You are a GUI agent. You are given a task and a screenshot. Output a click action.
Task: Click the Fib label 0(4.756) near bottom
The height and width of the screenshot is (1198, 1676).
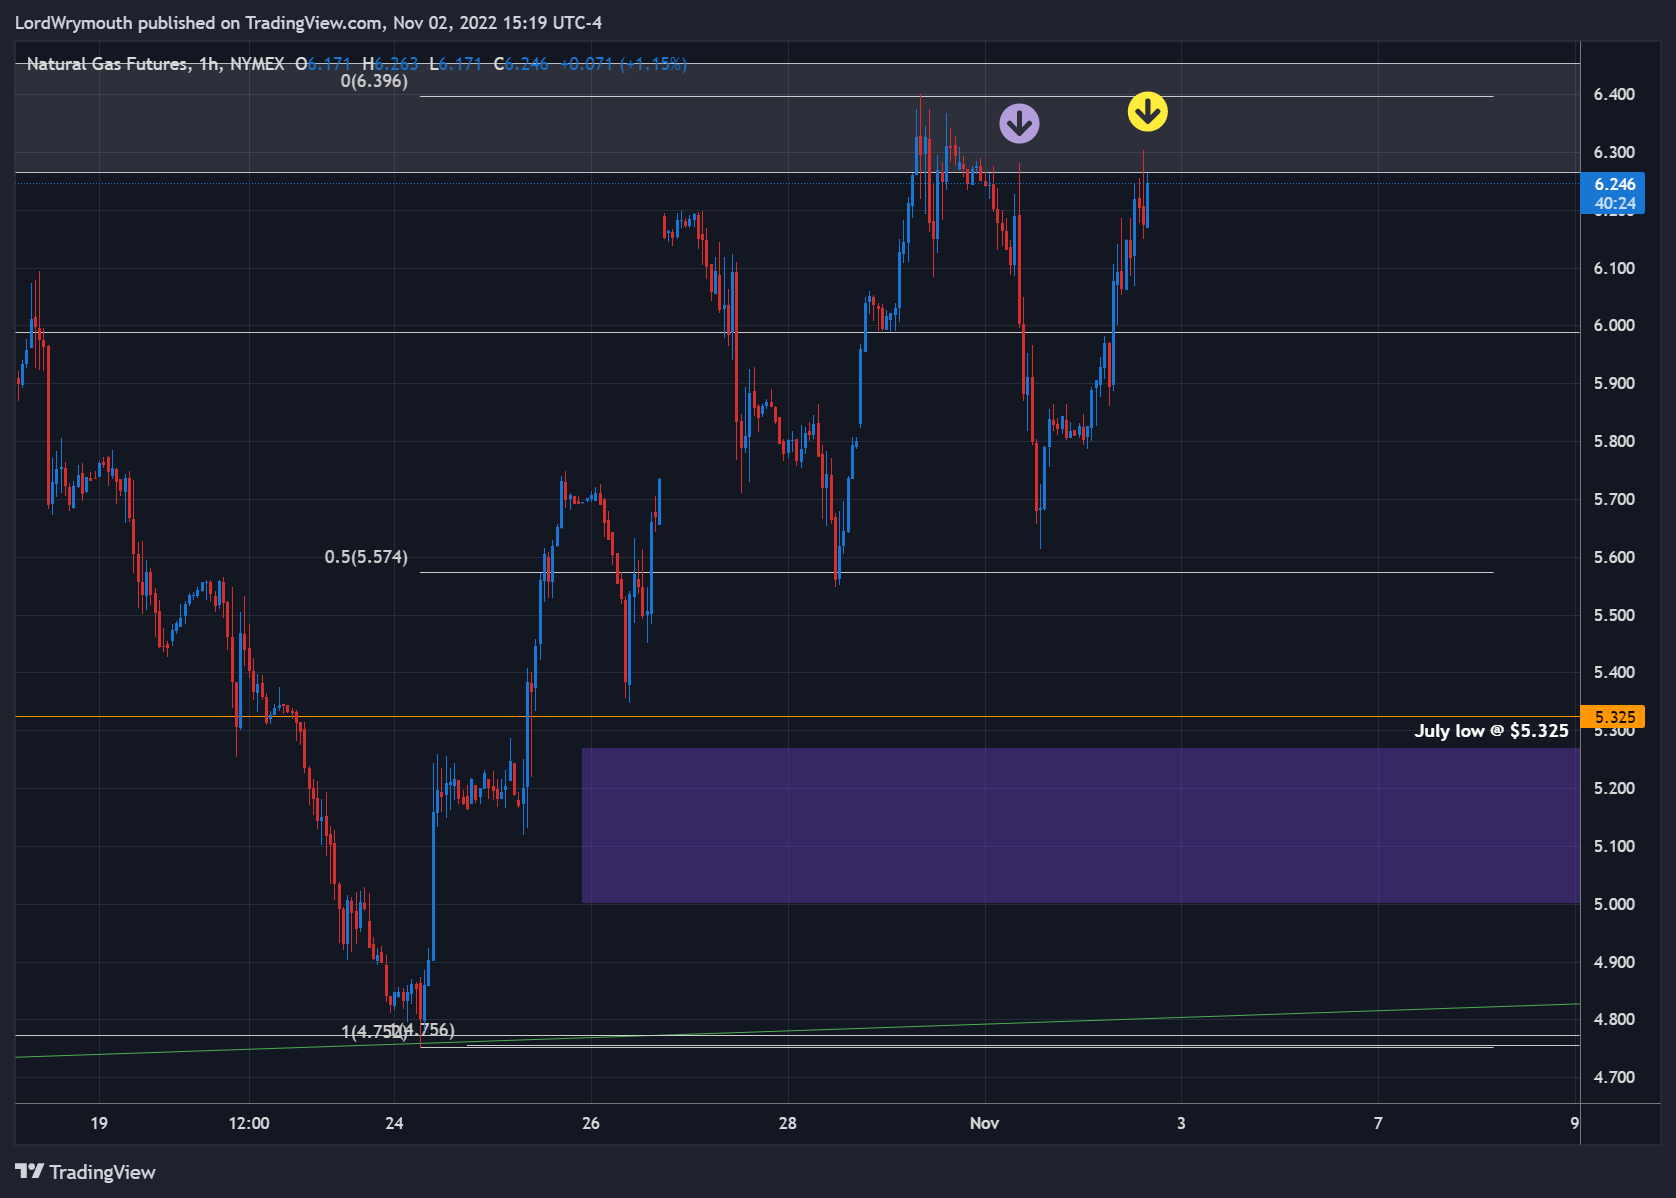point(423,1030)
